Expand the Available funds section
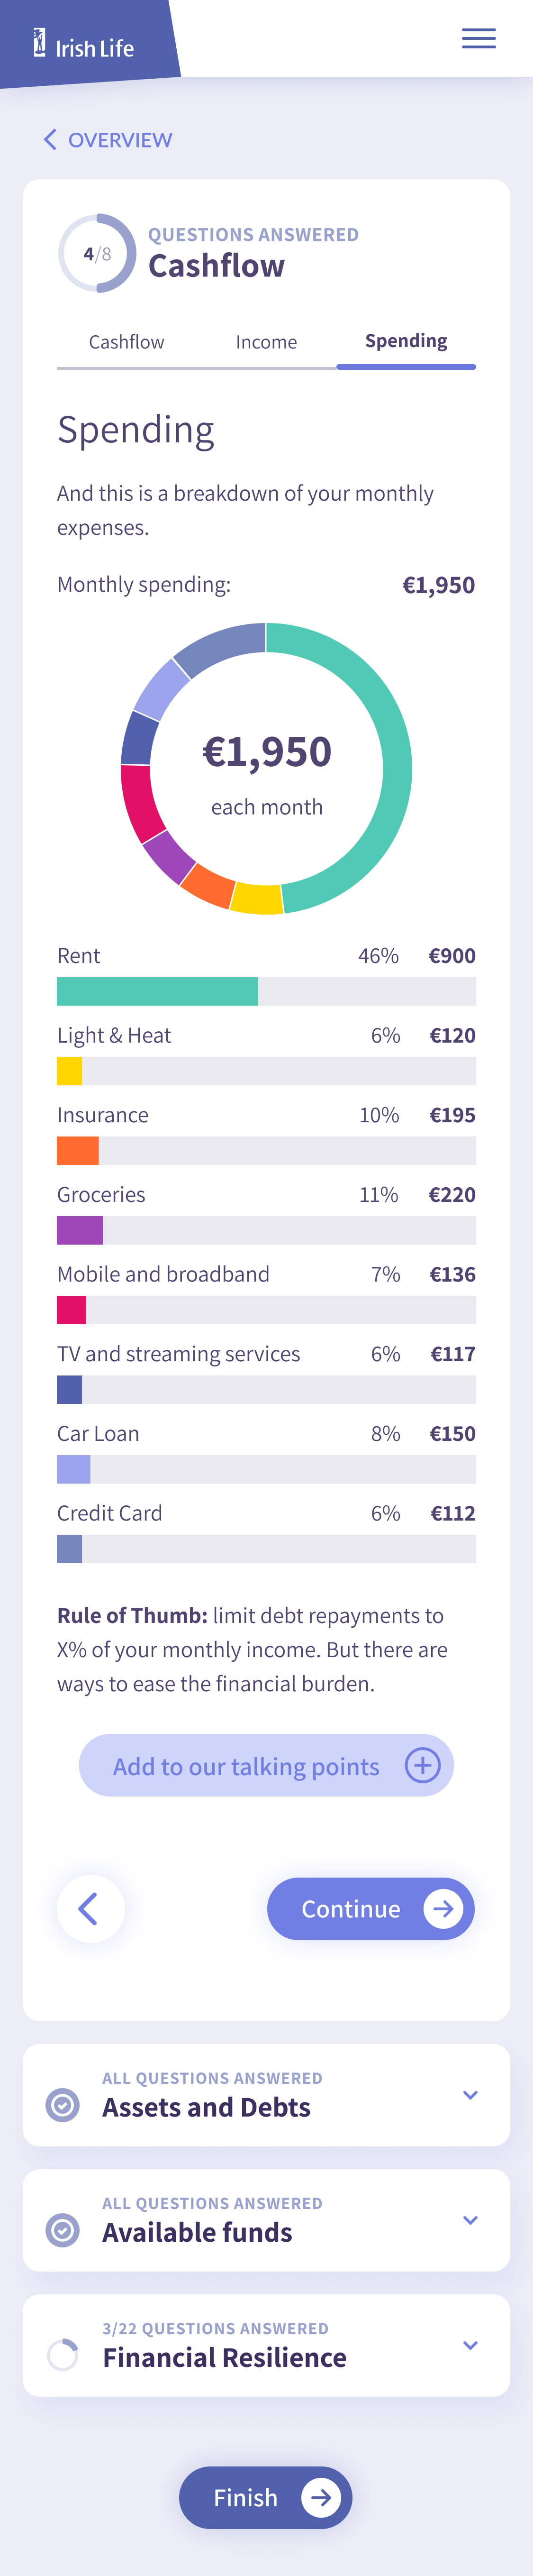The width and height of the screenshot is (533, 2576). (470, 2219)
